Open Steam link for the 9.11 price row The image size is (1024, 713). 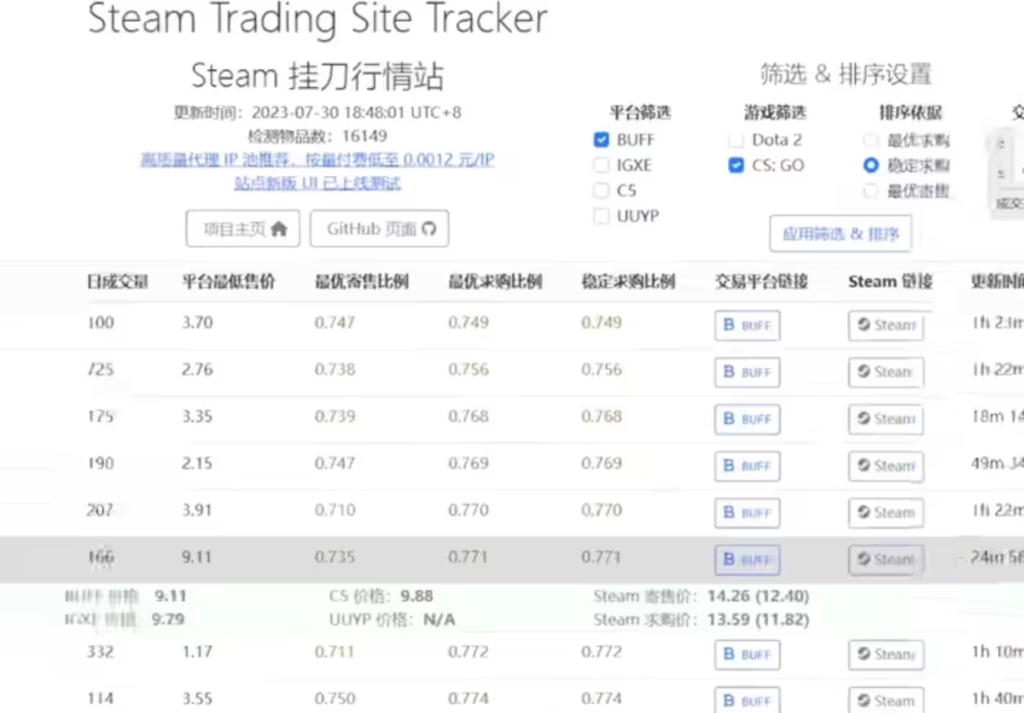pyautogui.click(x=886, y=560)
